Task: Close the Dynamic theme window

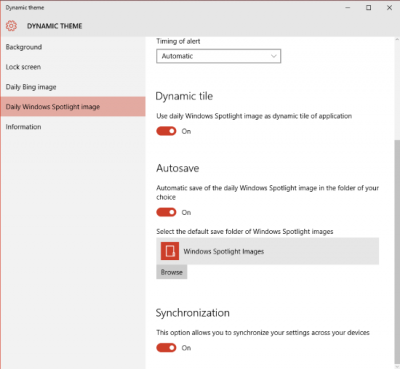Action: pos(389,8)
